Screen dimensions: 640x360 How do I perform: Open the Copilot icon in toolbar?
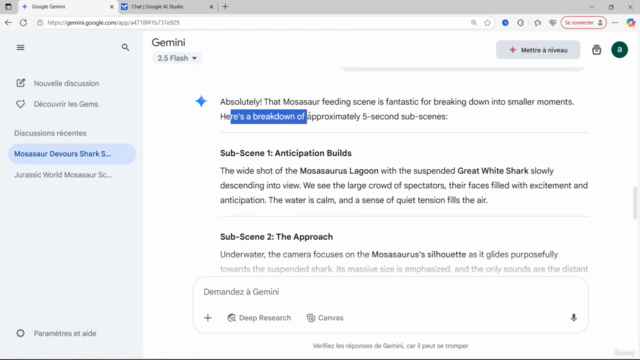pyautogui.click(x=631, y=23)
